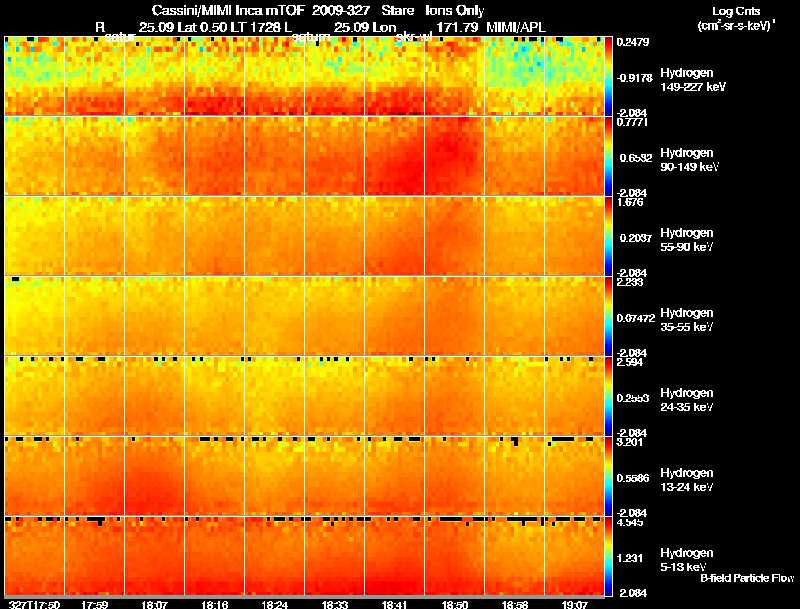Click the 'B-field Particle Flow' caption
This screenshot has height=609, width=800.
pos(747,578)
